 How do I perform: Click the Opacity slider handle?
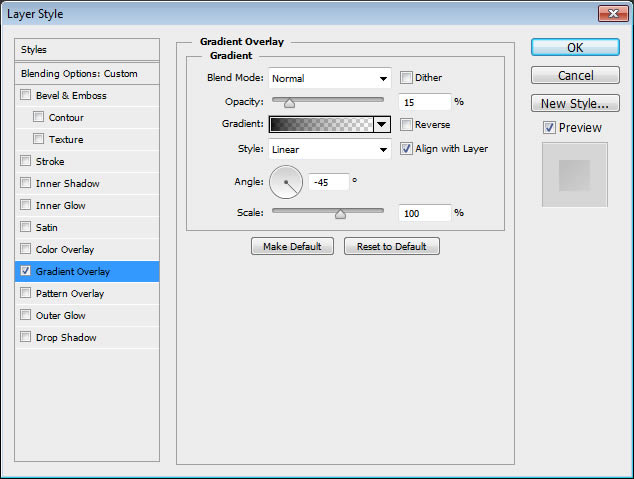289,103
